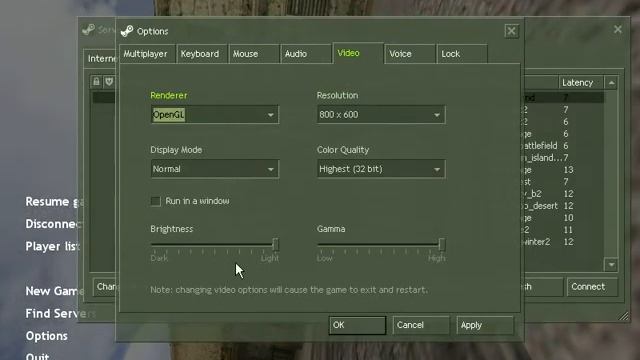
Task: Select the server row ending in _desert
Action: pyautogui.click(x=563, y=206)
